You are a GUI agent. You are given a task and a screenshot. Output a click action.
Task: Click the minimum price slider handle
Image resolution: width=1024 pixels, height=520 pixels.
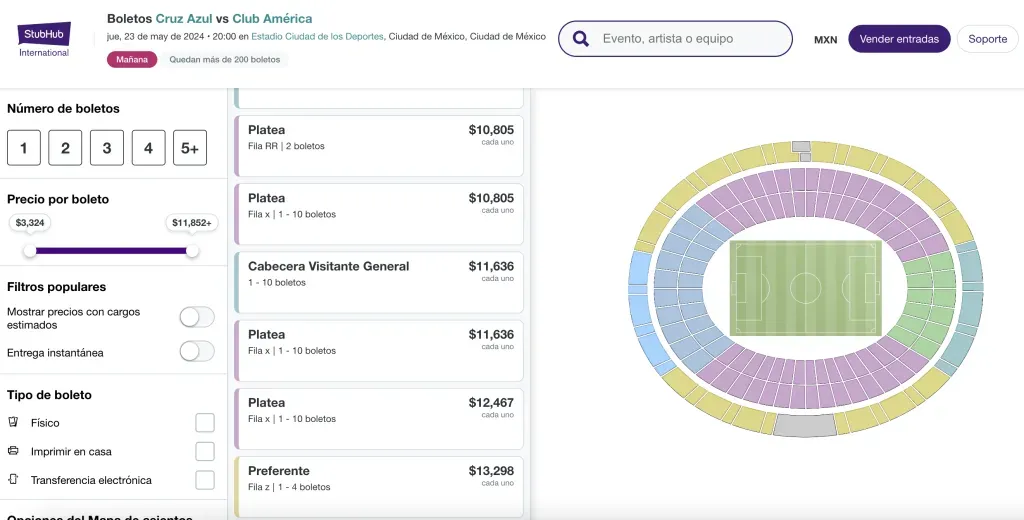pyautogui.click(x=30, y=251)
